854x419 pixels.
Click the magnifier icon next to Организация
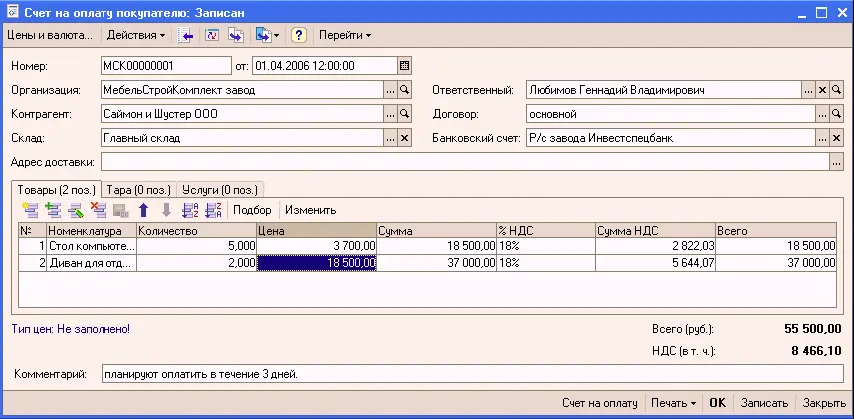pos(404,90)
